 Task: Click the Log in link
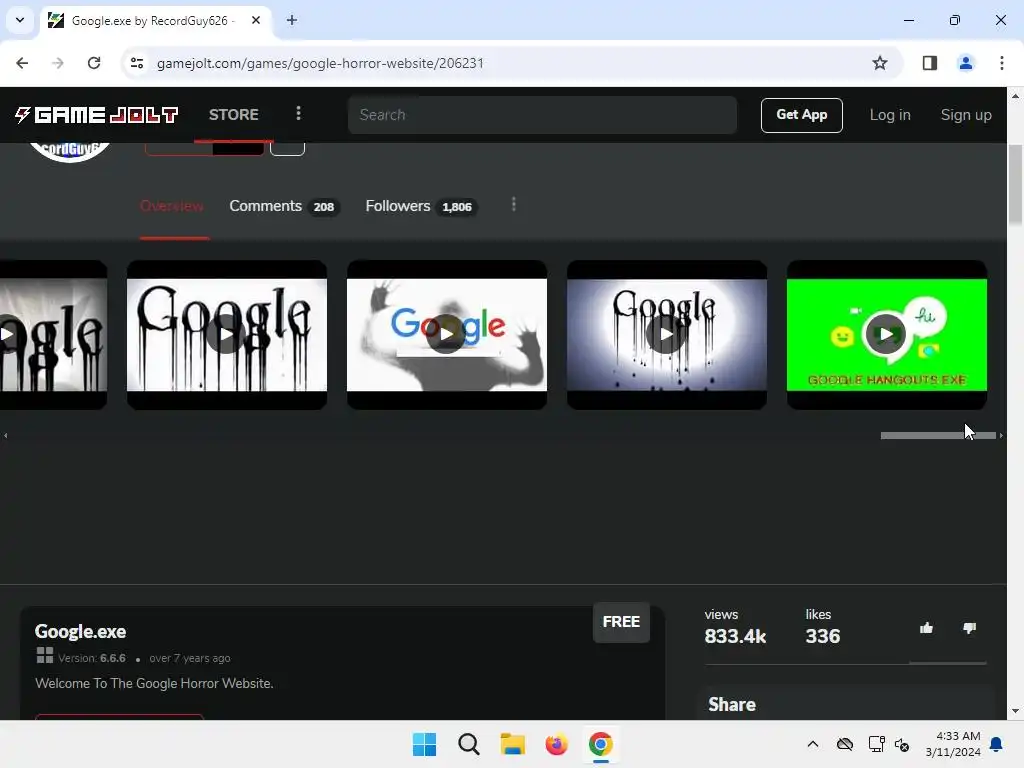pyautogui.click(x=889, y=115)
